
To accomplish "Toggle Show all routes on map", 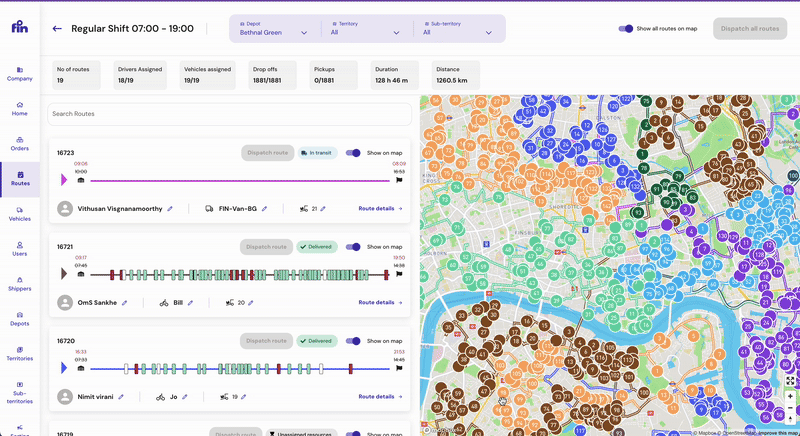I will (x=626, y=29).
